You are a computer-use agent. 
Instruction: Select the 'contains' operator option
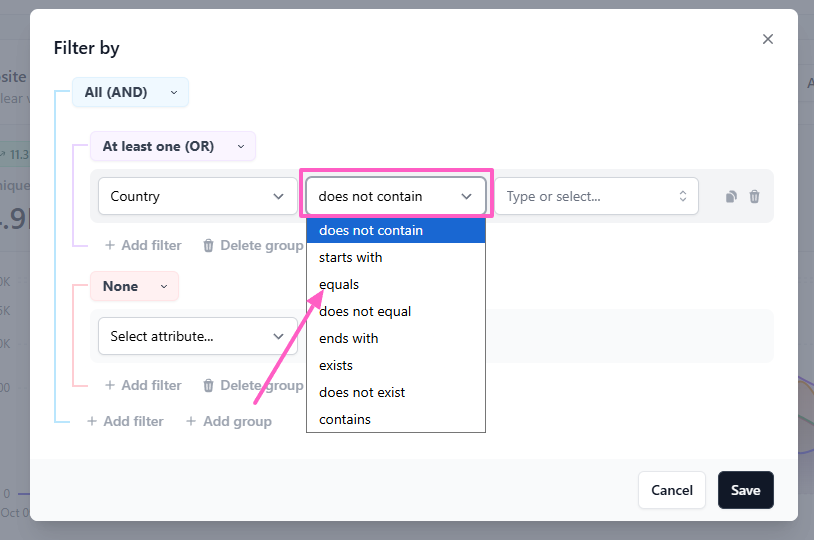pos(345,419)
